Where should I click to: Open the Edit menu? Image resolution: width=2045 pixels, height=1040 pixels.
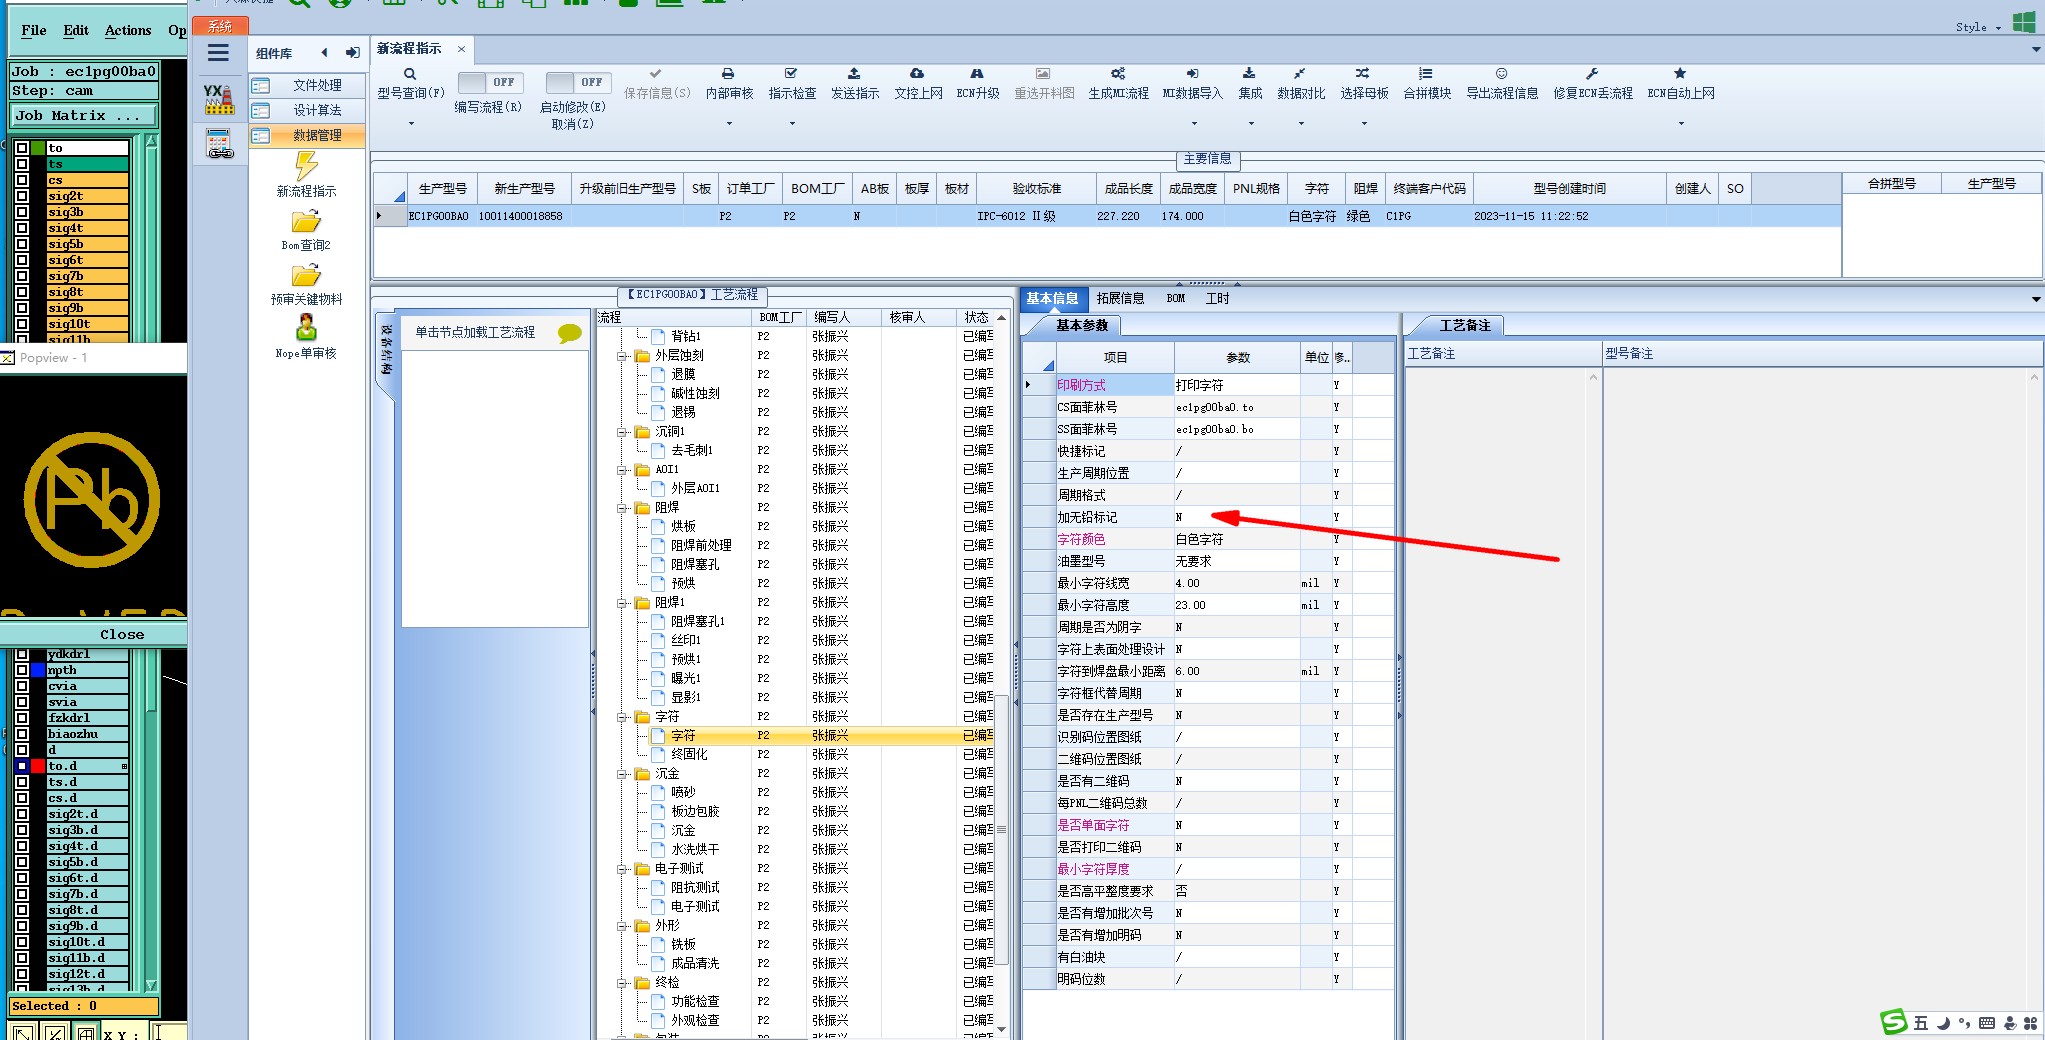76,31
